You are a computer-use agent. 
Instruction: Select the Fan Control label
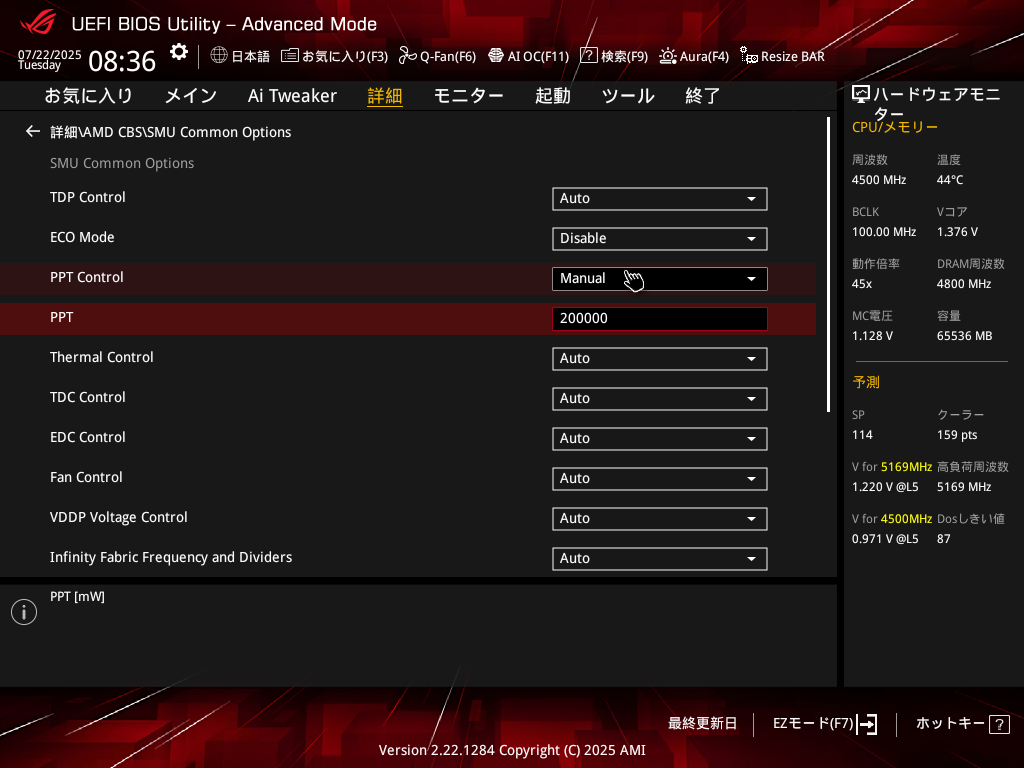[x=86, y=477]
